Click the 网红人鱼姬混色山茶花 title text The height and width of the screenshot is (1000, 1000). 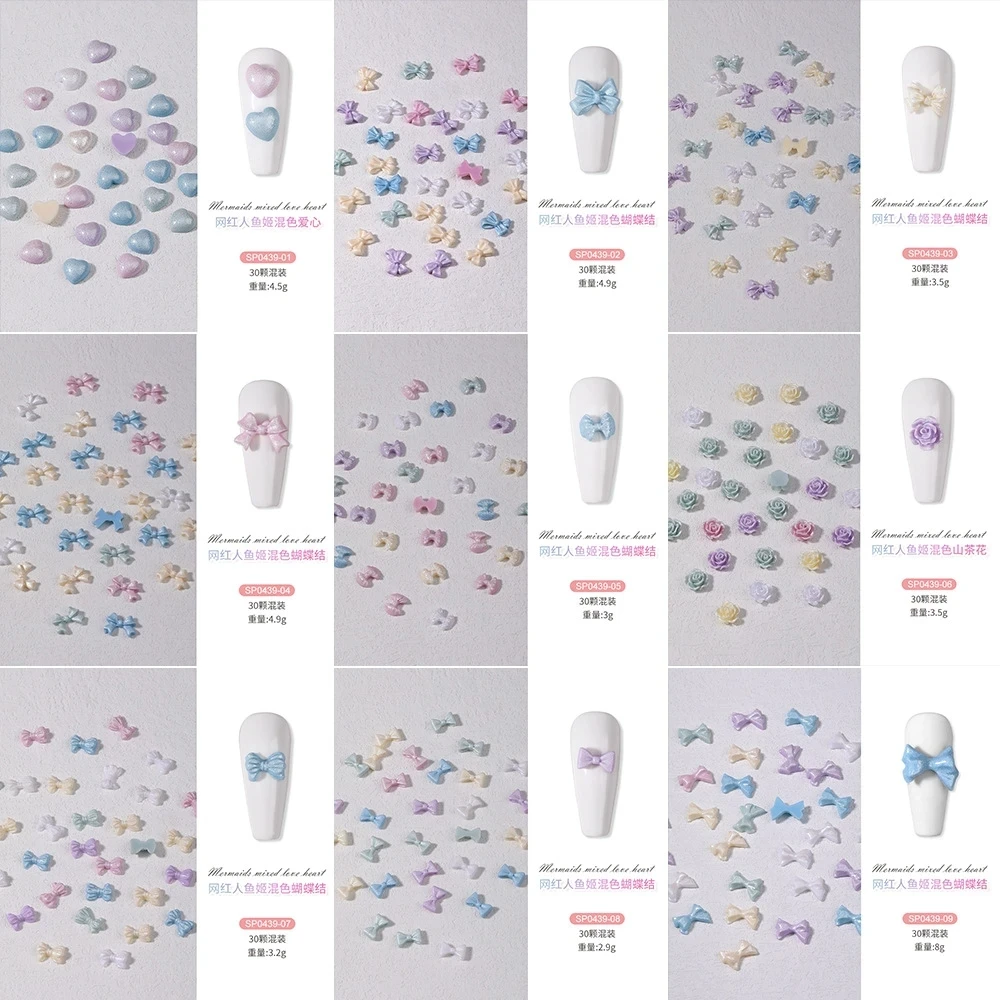point(930,550)
